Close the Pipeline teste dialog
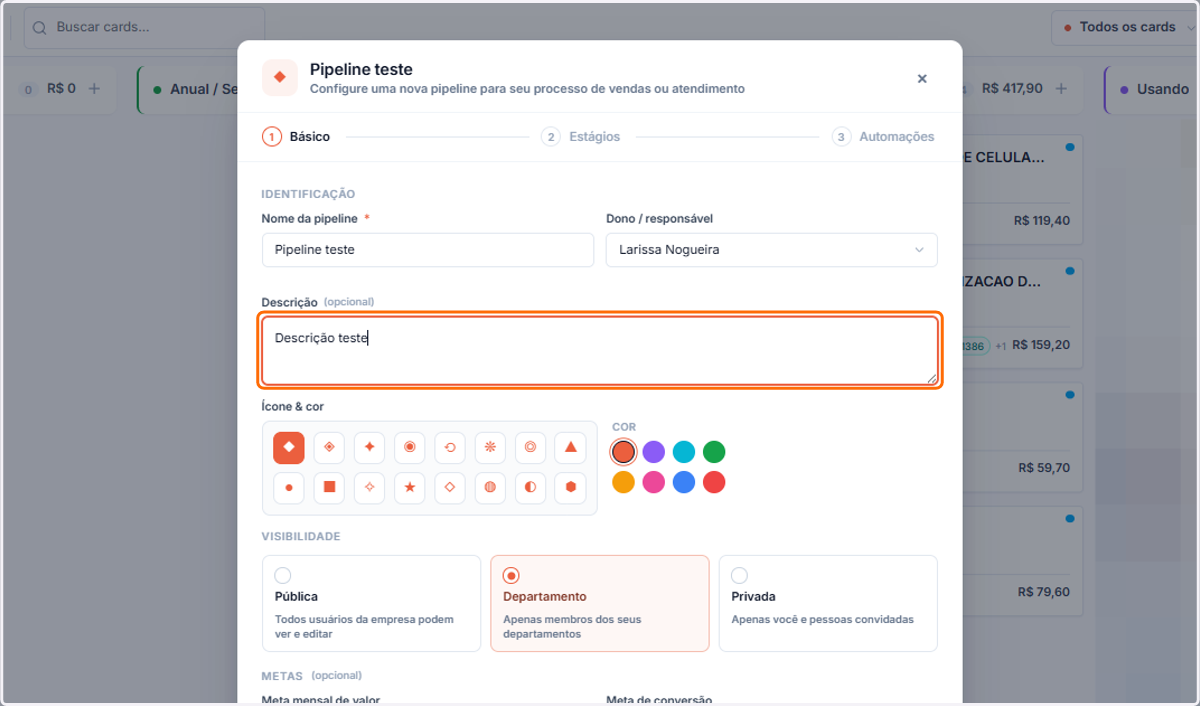This screenshot has height=706, width=1200. click(922, 78)
